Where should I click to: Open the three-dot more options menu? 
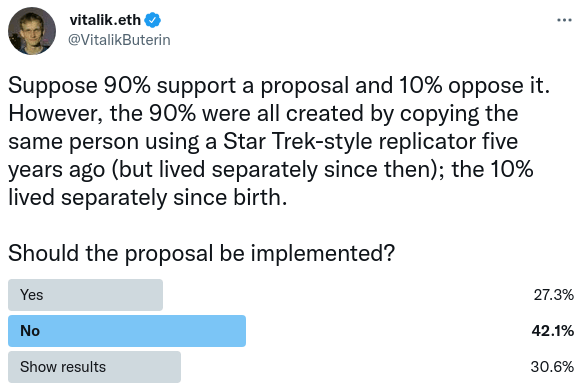pos(564,20)
